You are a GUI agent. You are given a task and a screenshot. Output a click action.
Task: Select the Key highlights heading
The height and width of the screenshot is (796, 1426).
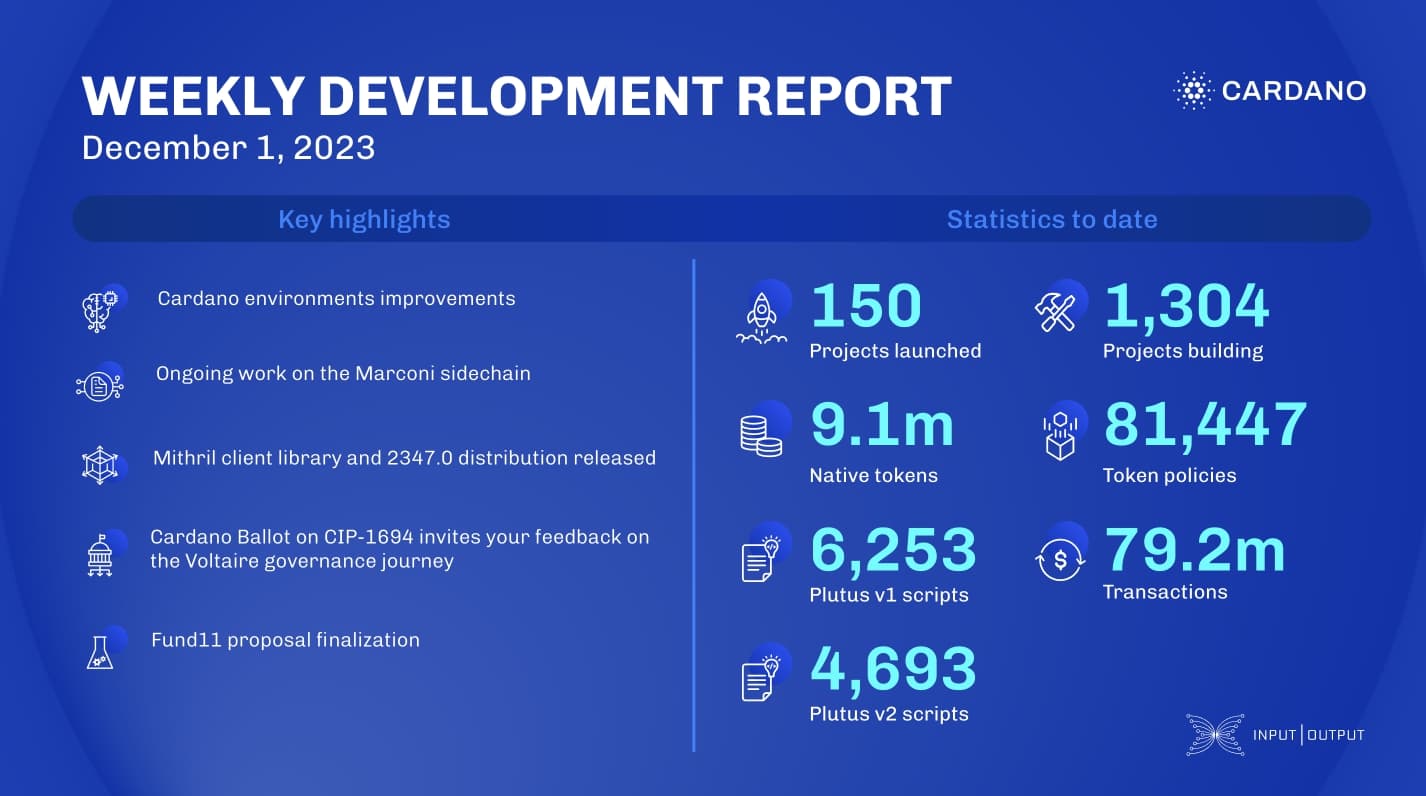click(364, 219)
